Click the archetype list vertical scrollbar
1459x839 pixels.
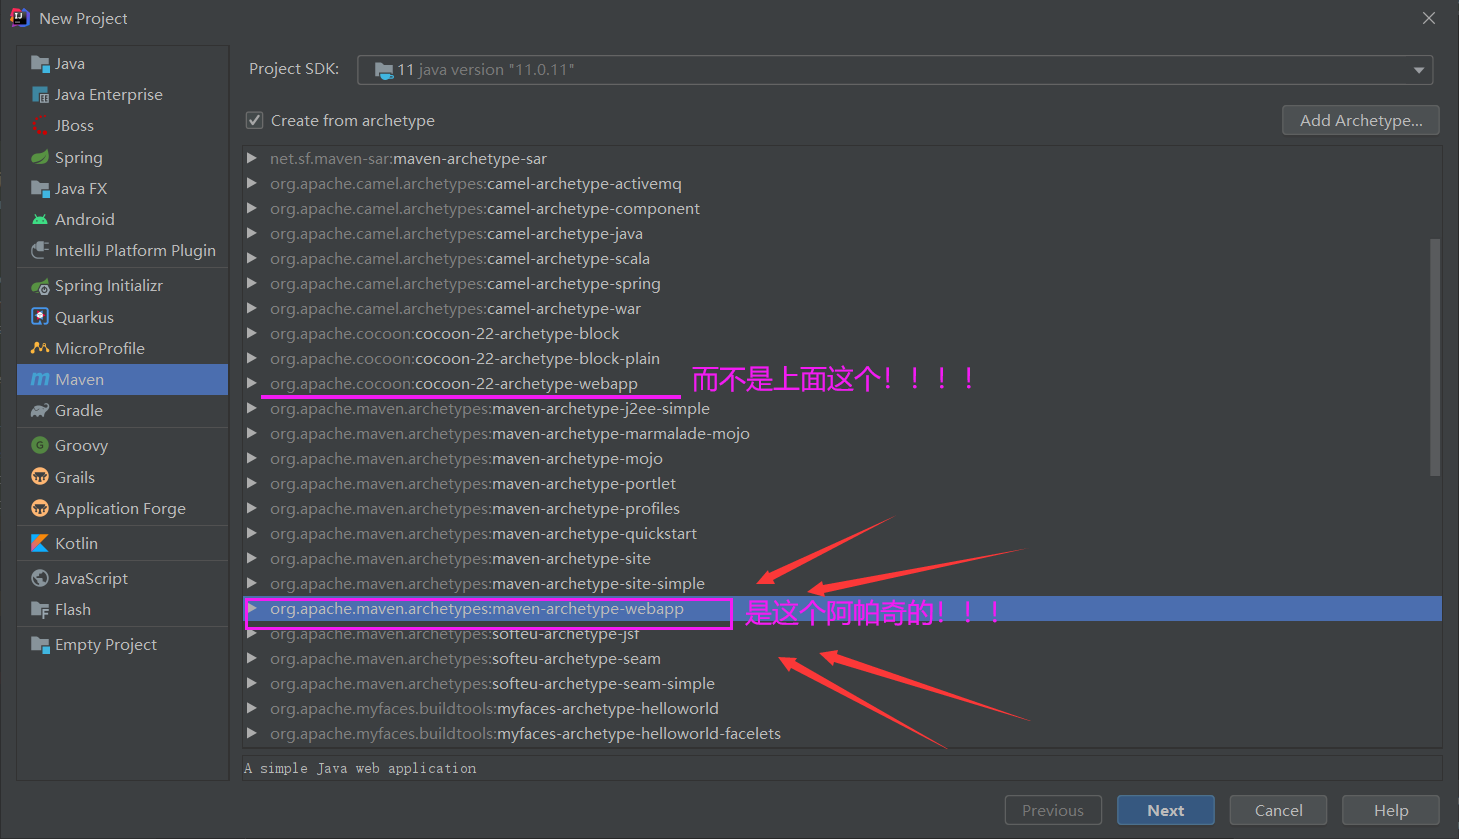[x=1435, y=357]
